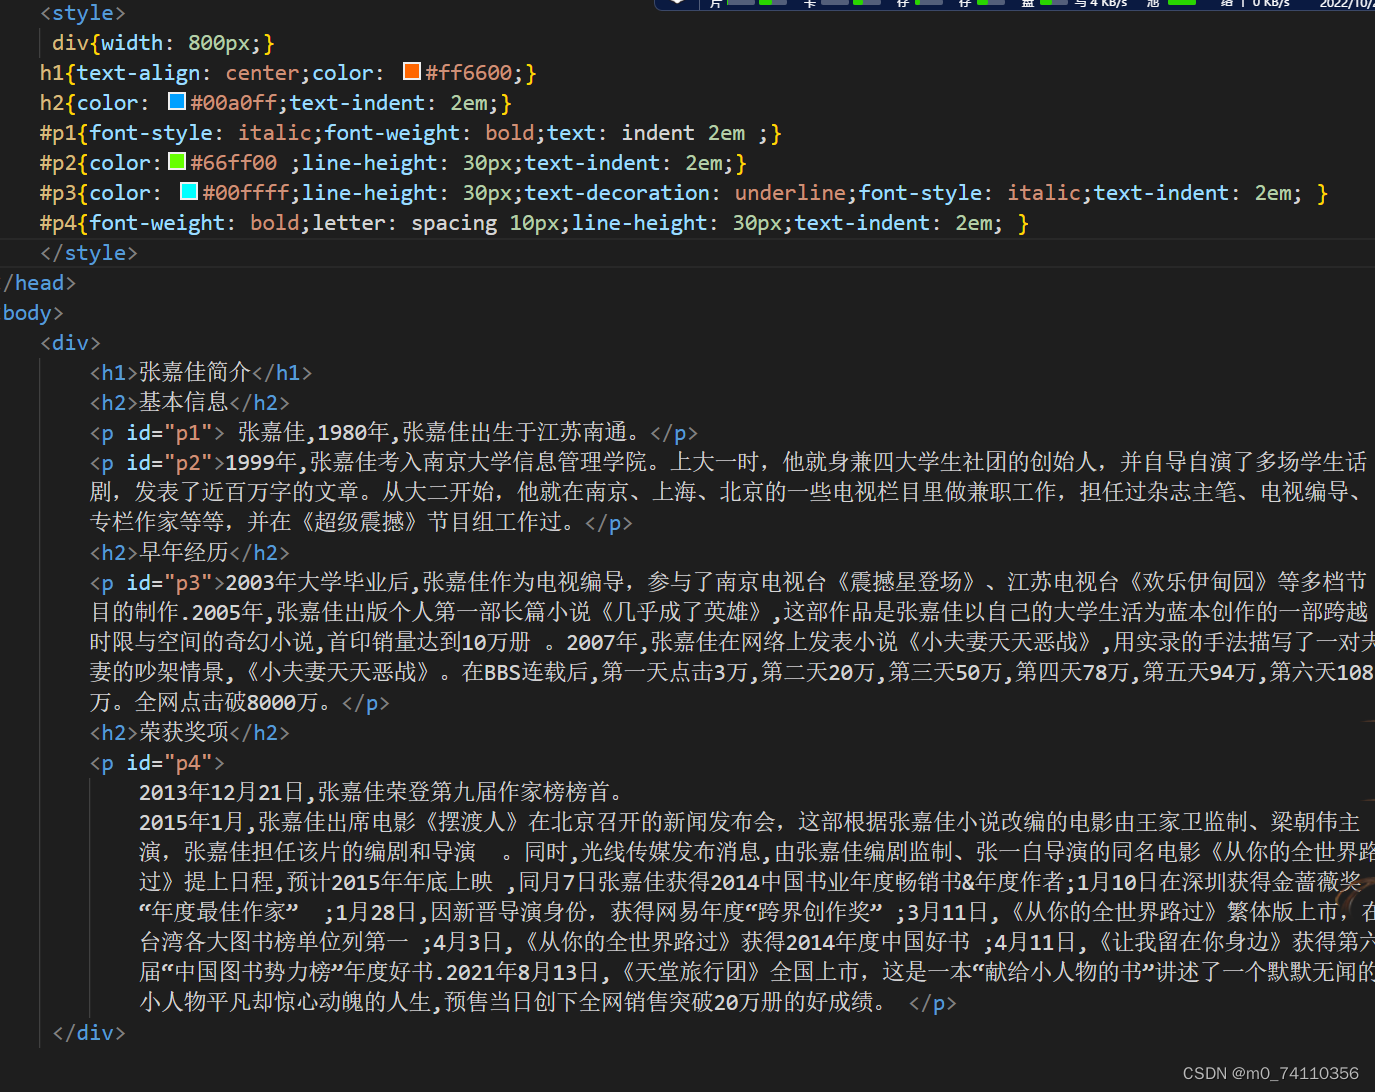
Task: Click the text 2003年大学毕业后
Action: pyautogui.click(x=316, y=582)
